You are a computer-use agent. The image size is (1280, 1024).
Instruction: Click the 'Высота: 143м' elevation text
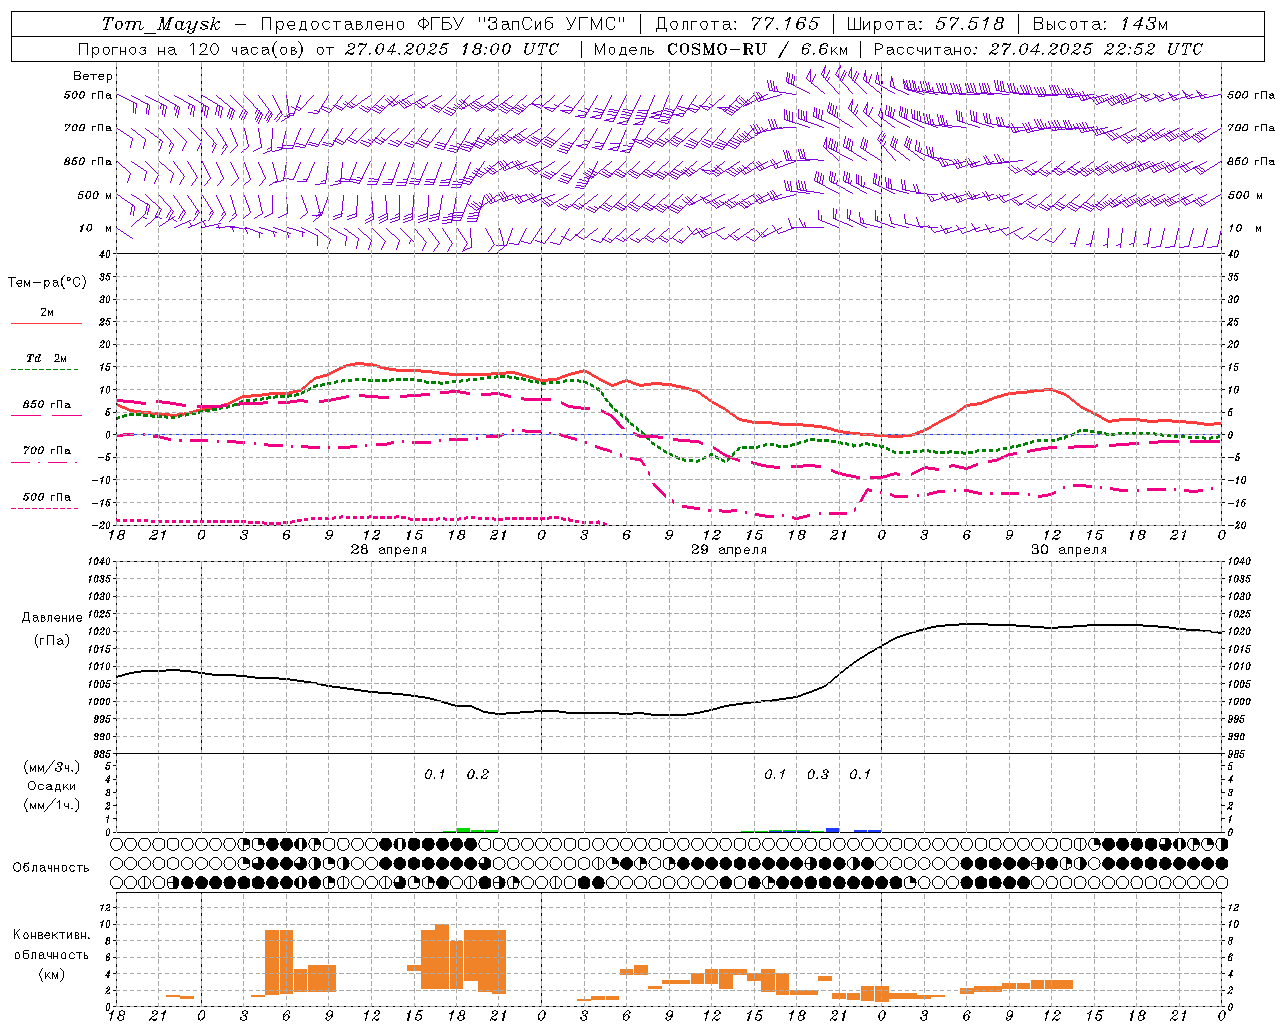(x=1100, y=24)
